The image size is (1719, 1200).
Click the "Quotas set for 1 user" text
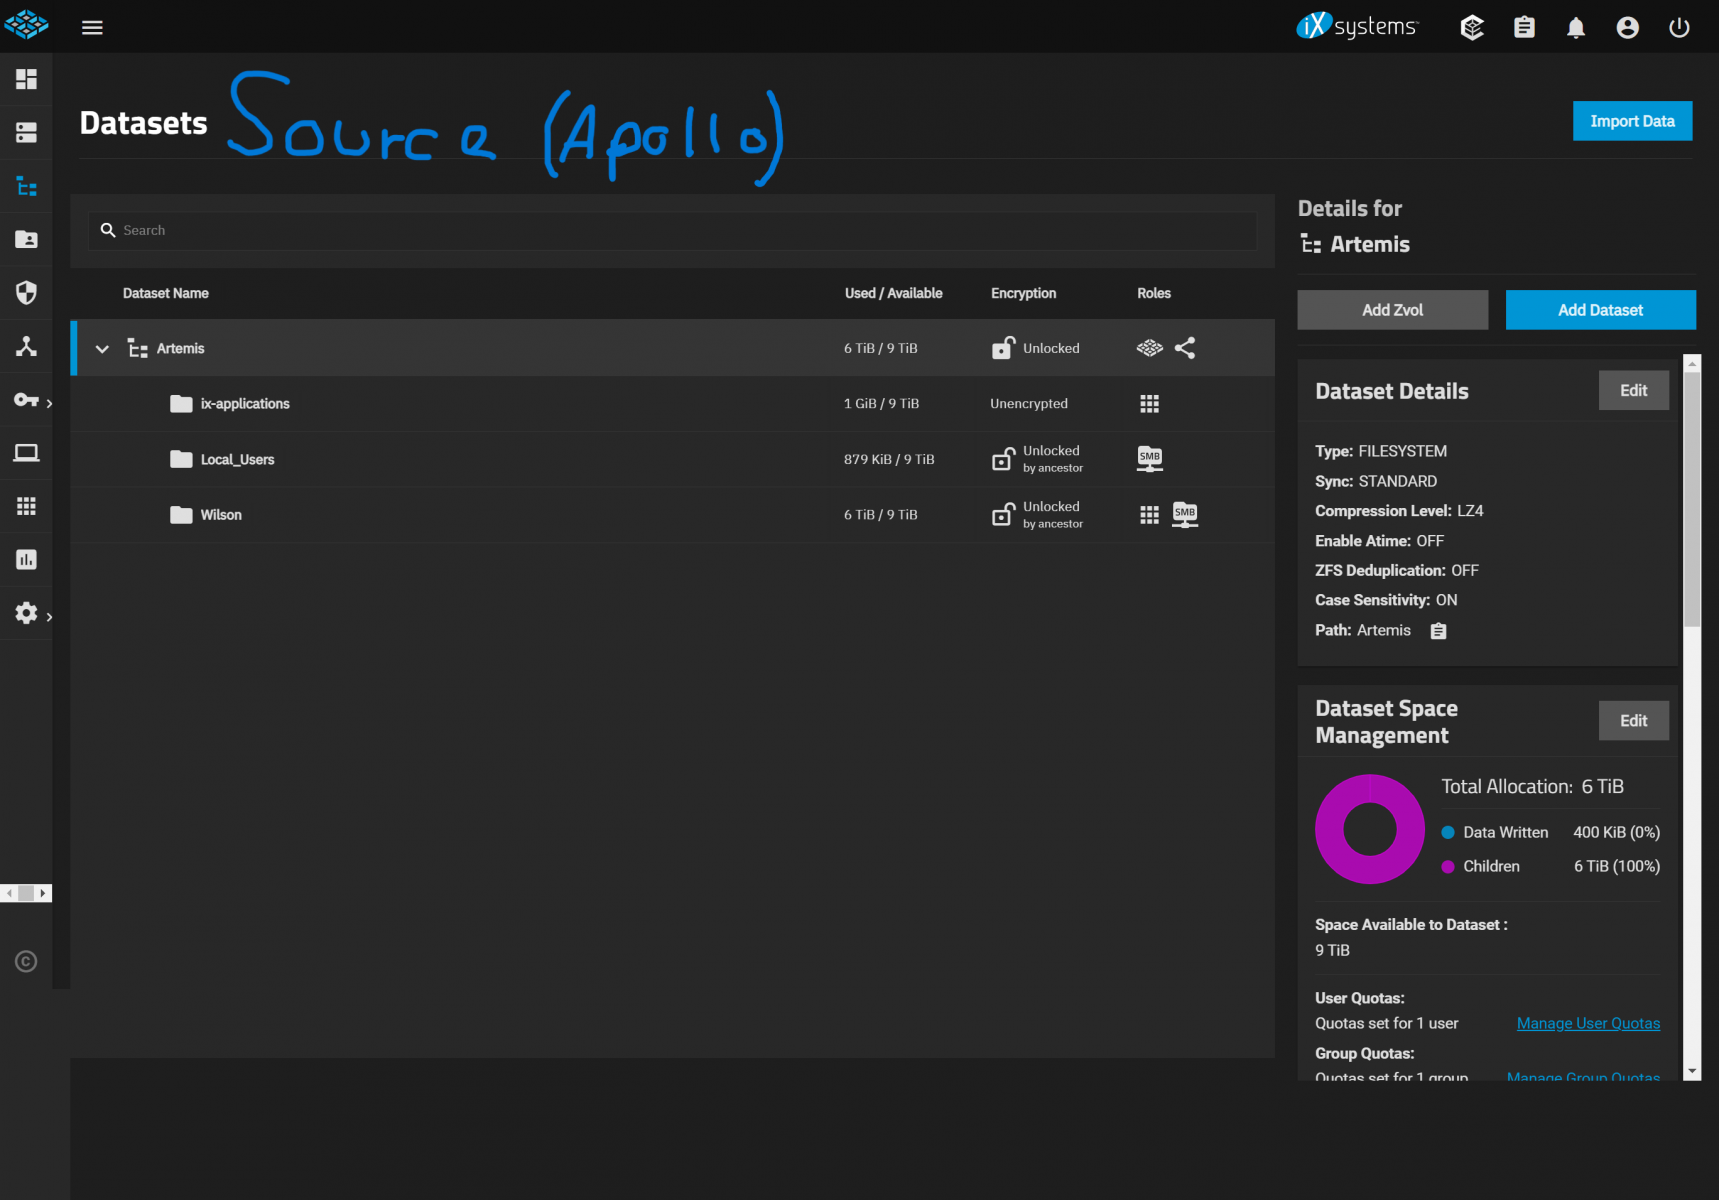click(1387, 1023)
